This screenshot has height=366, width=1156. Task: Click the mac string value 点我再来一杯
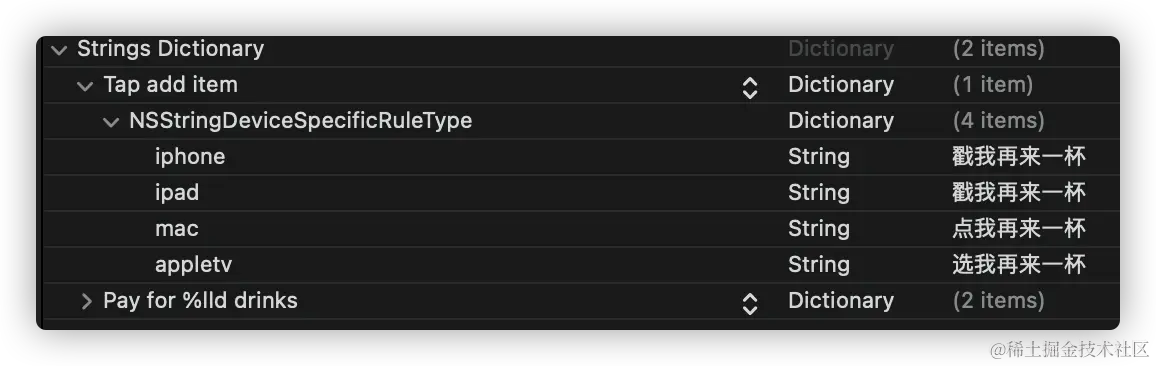point(1018,229)
